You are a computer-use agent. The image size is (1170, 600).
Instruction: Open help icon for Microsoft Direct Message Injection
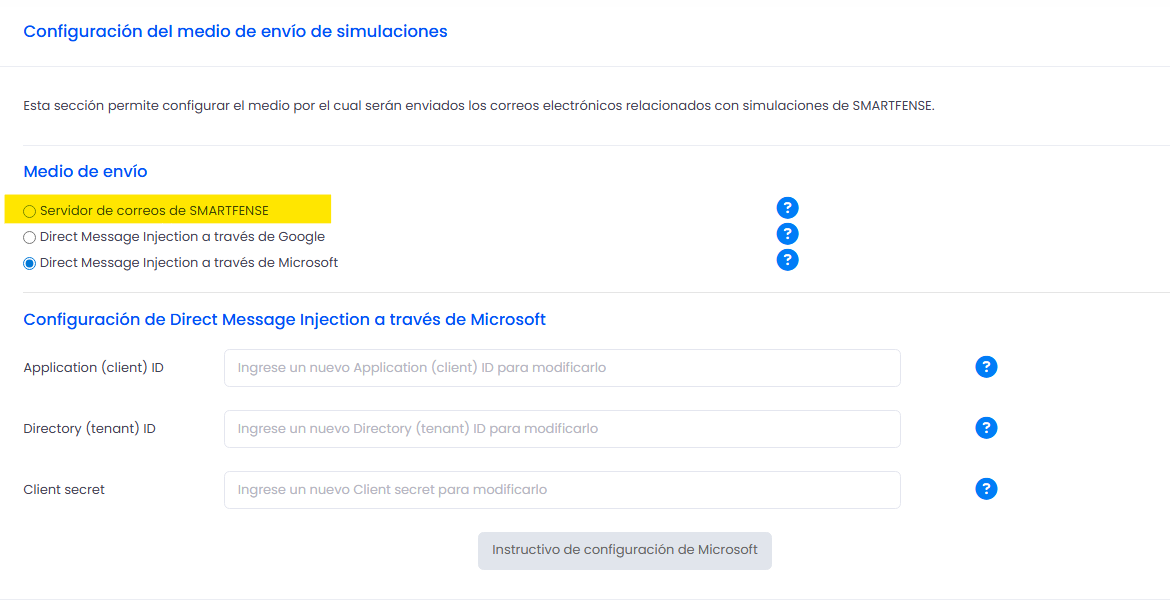point(787,260)
